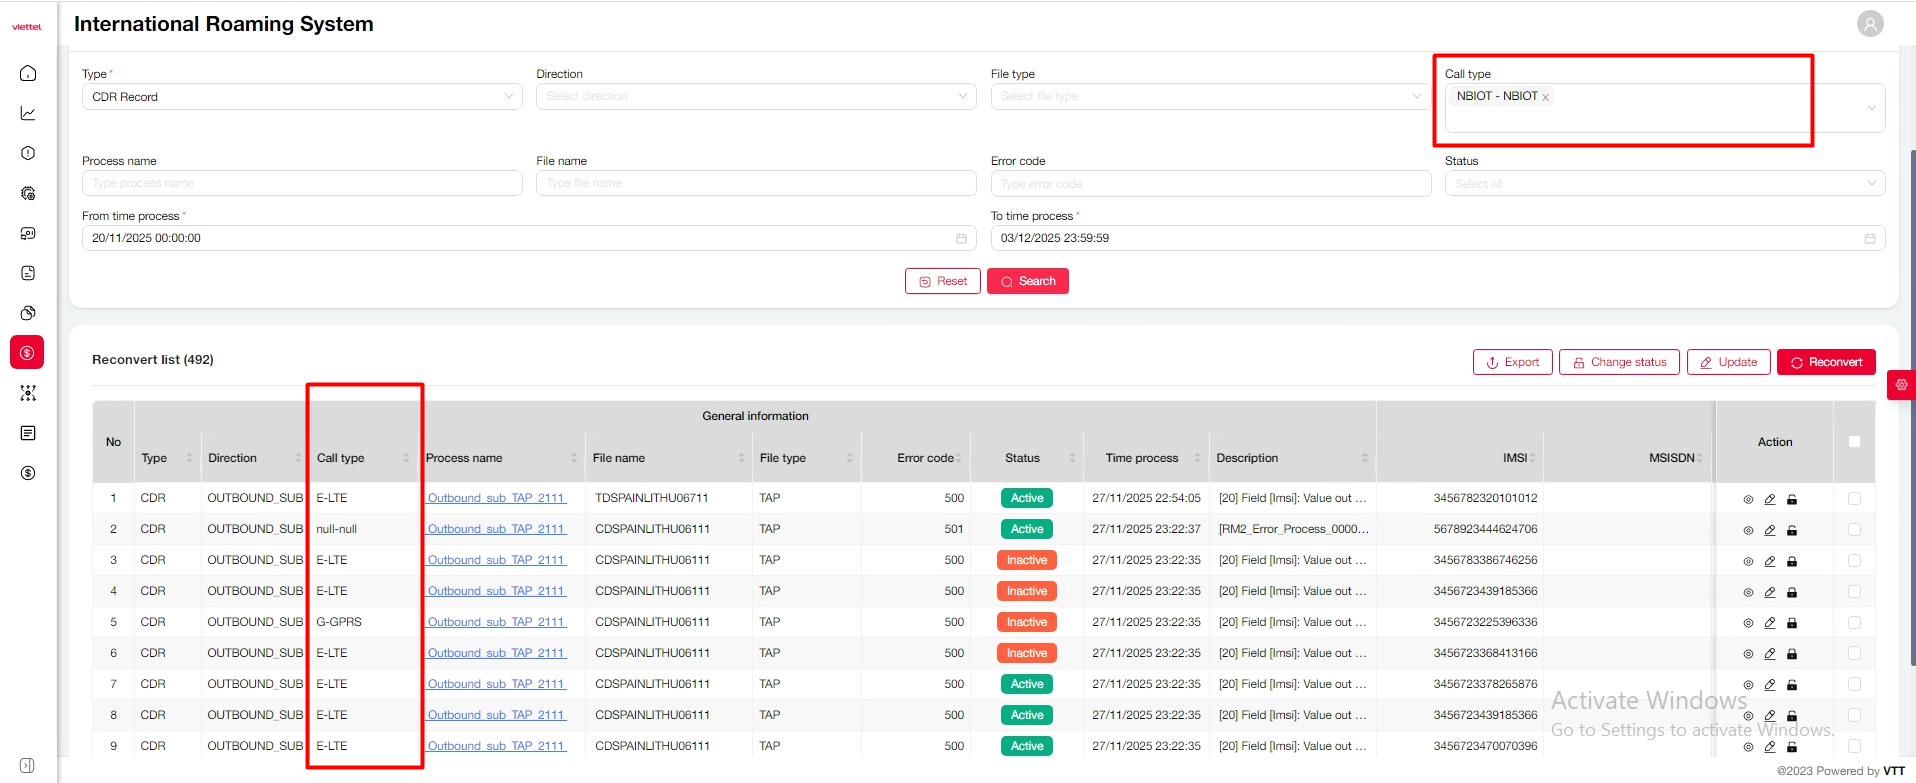The height and width of the screenshot is (783, 1916).
Task: Click the Search button
Action: click(x=1028, y=282)
